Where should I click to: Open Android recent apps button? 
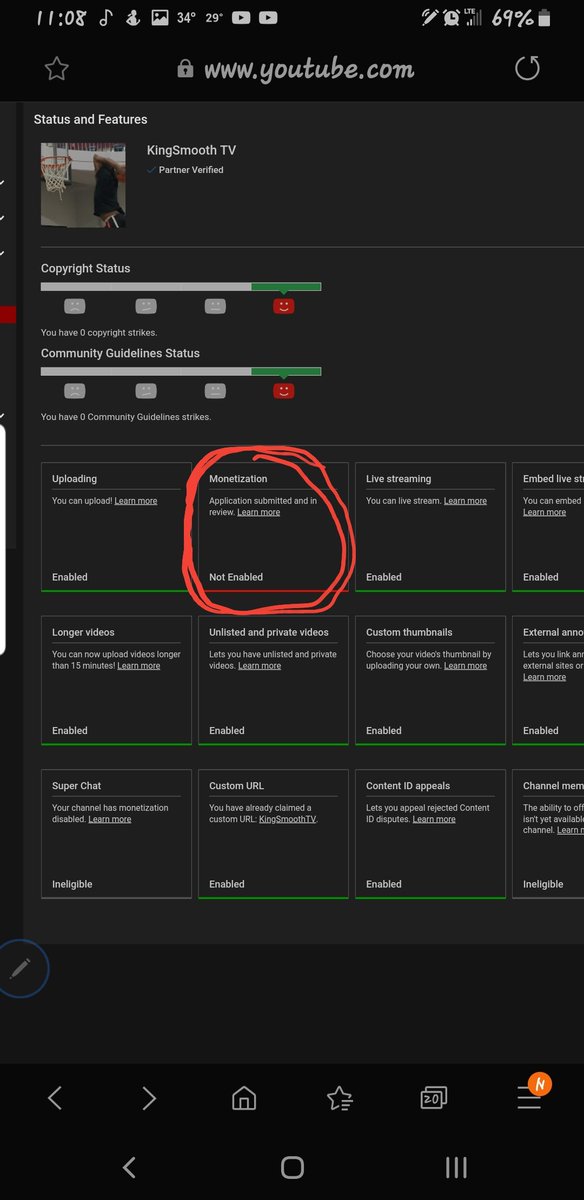click(456, 1167)
